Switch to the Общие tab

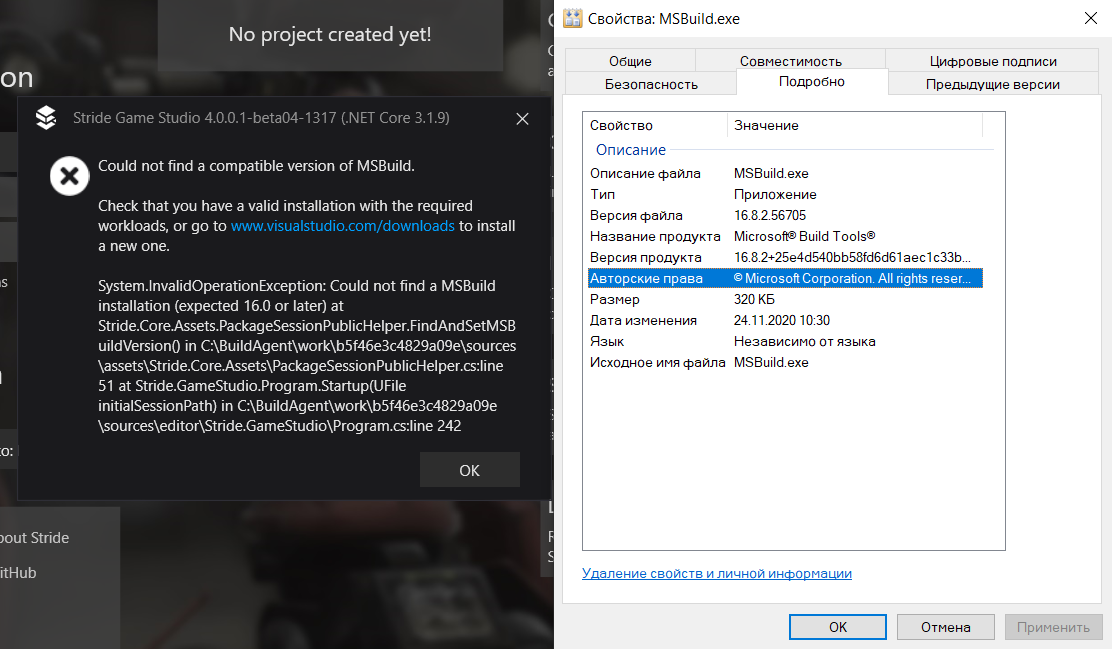click(630, 61)
